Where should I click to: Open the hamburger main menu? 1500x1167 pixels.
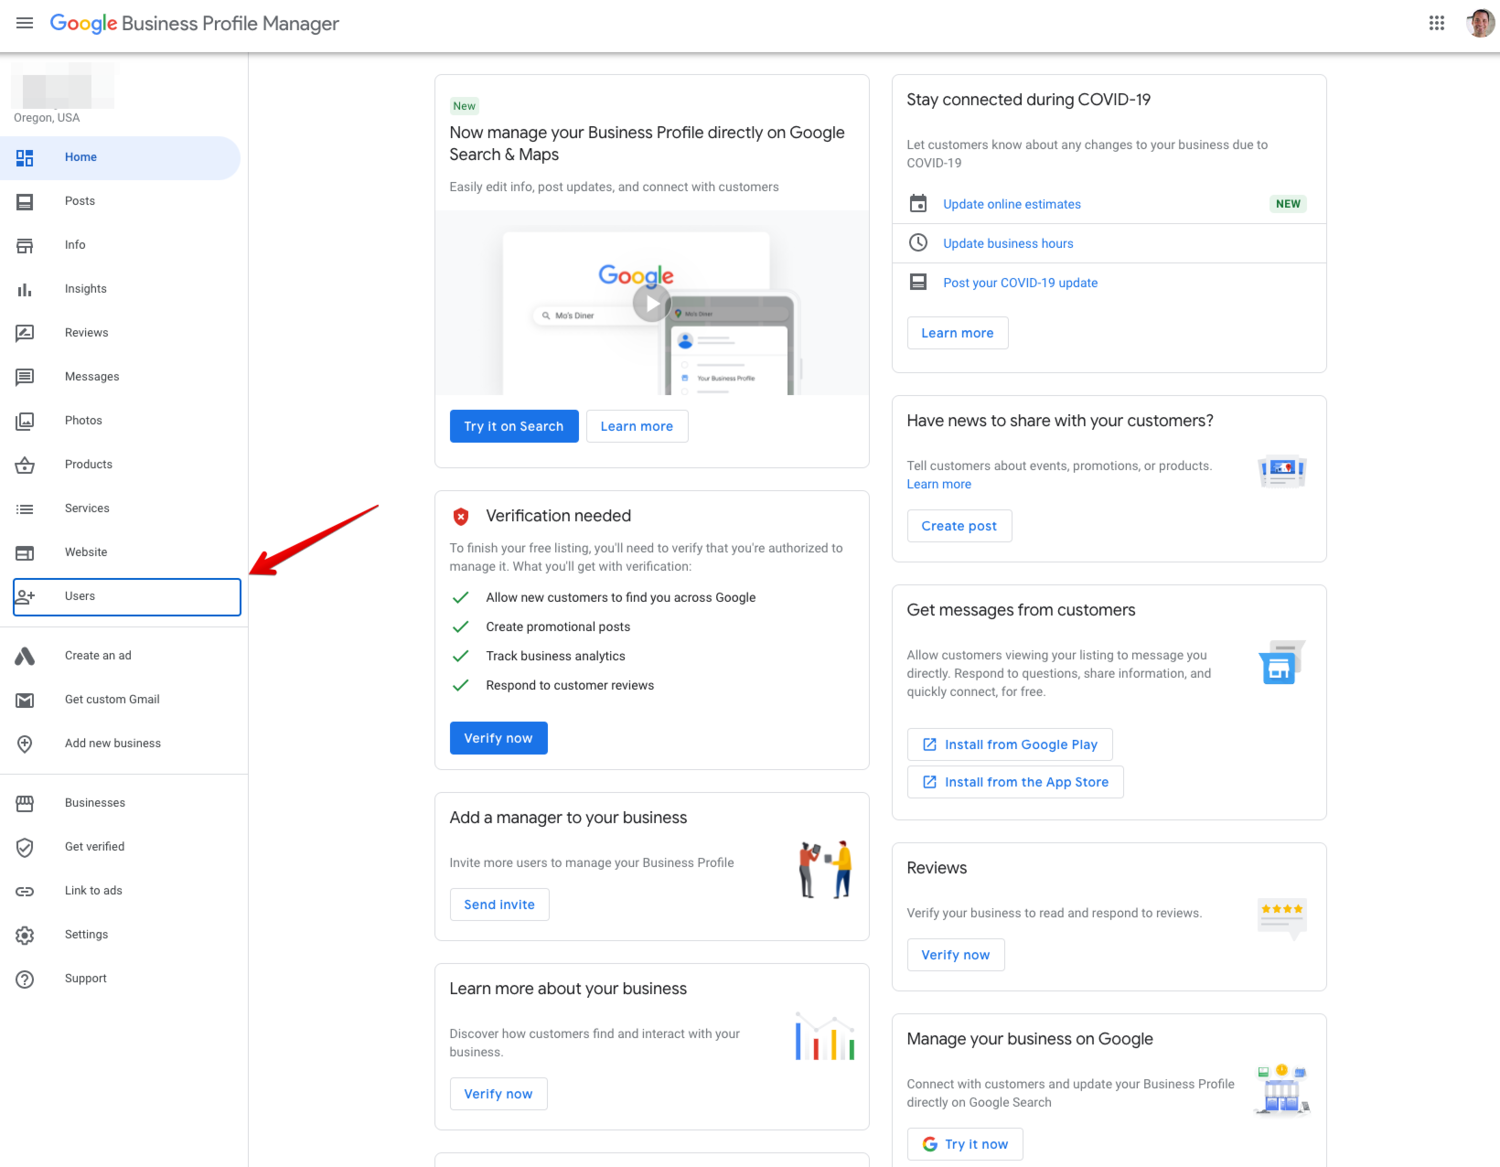pyautogui.click(x=25, y=23)
